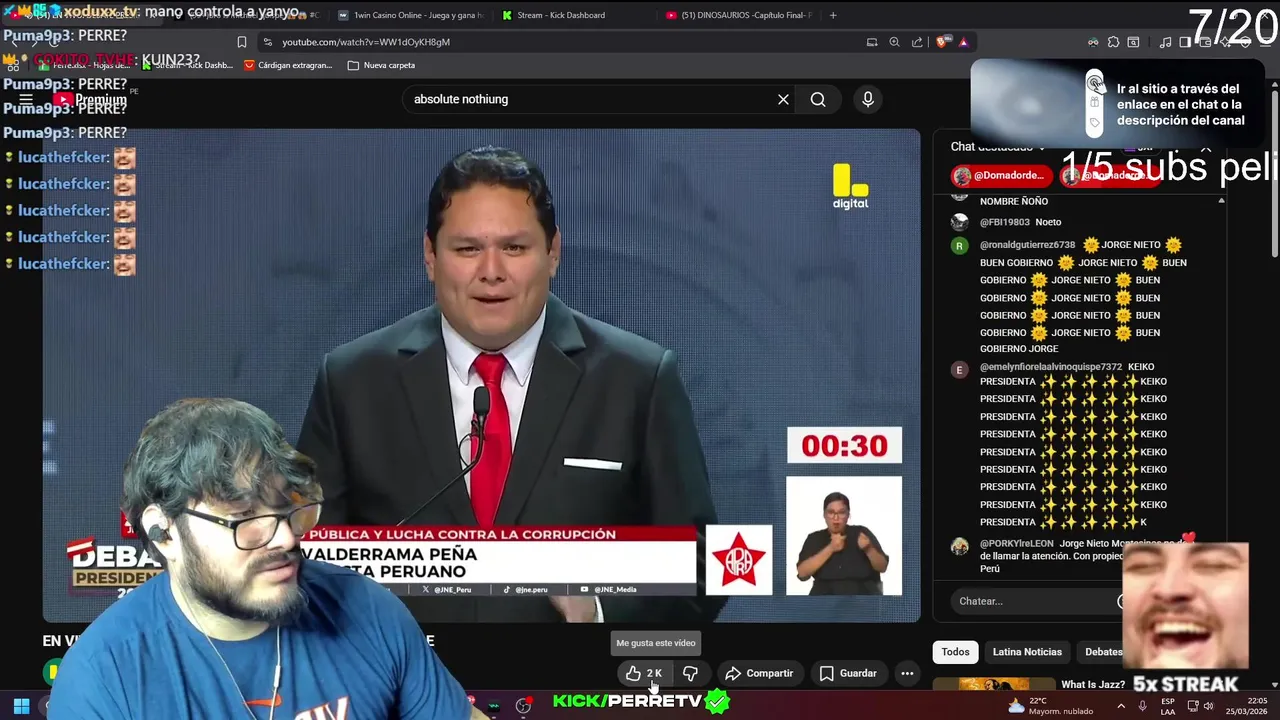Open 'Cárdigan extragran...' bookmark

click(288, 65)
